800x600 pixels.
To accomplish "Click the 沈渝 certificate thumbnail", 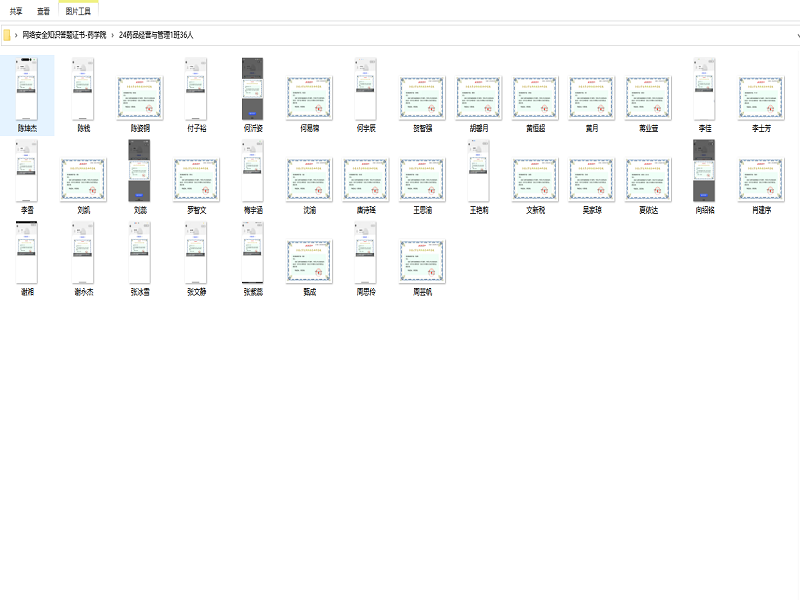I will tap(310, 179).
